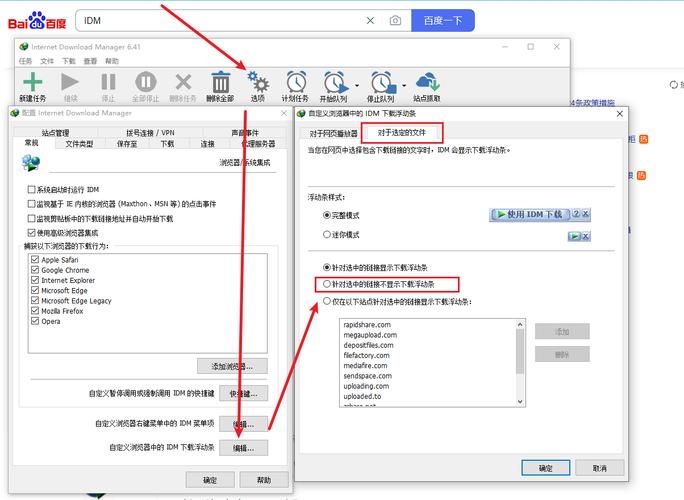This screenshot has width=684, height=500.
Task: Uncheck Opera in browser list
Action: [35, 321]
